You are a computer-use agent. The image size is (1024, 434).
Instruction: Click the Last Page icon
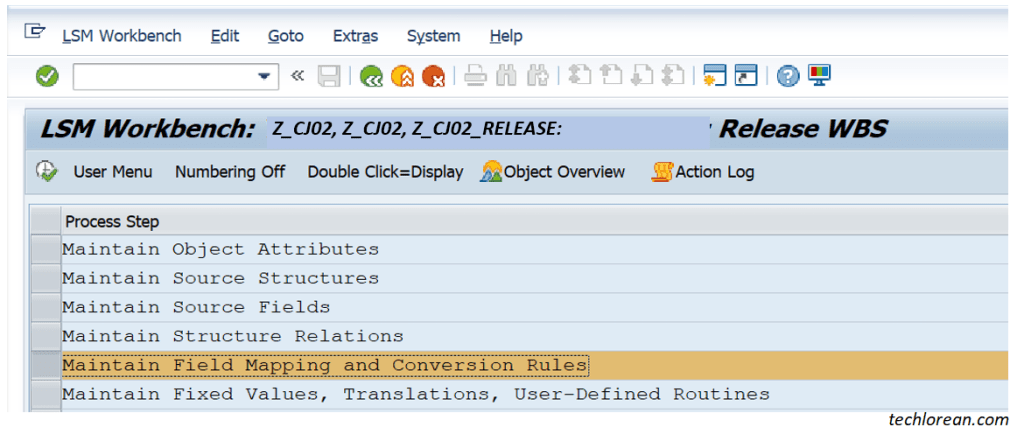point(673,76)
